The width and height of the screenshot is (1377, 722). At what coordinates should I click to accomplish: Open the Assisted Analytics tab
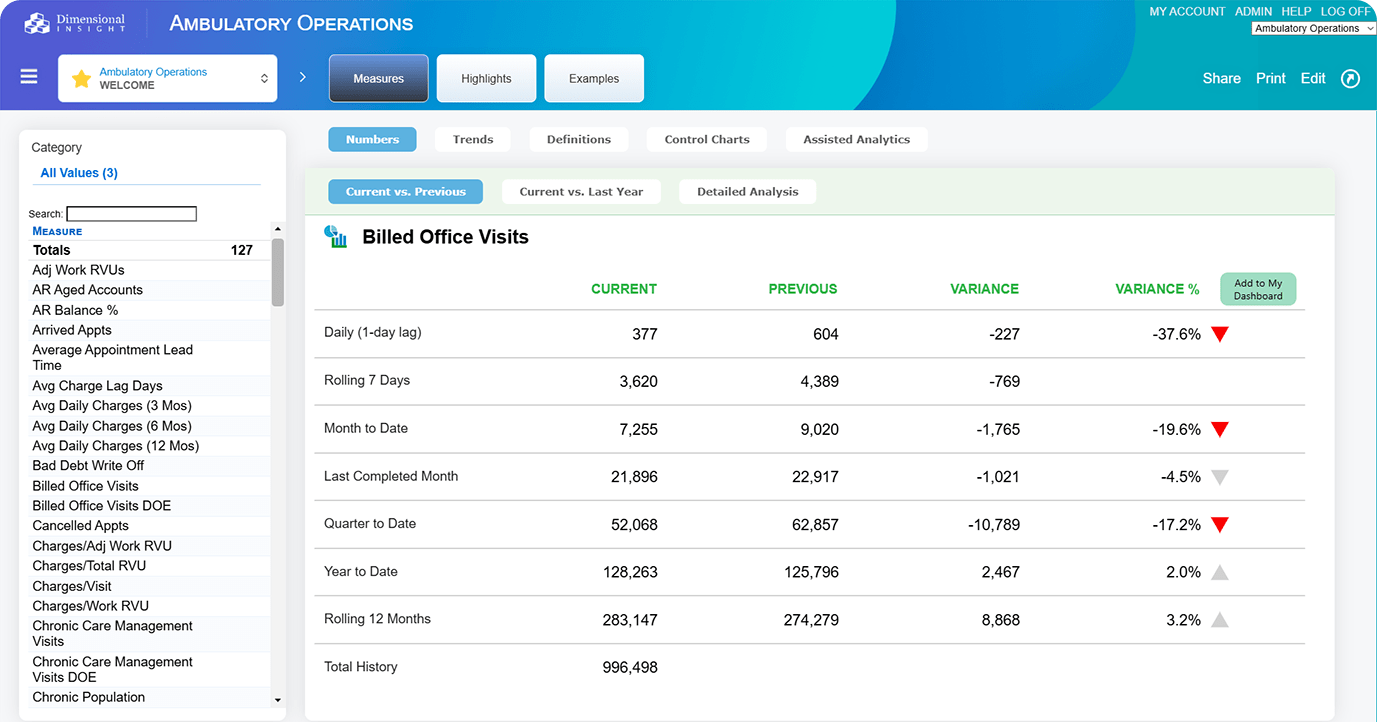click(856, 140)
